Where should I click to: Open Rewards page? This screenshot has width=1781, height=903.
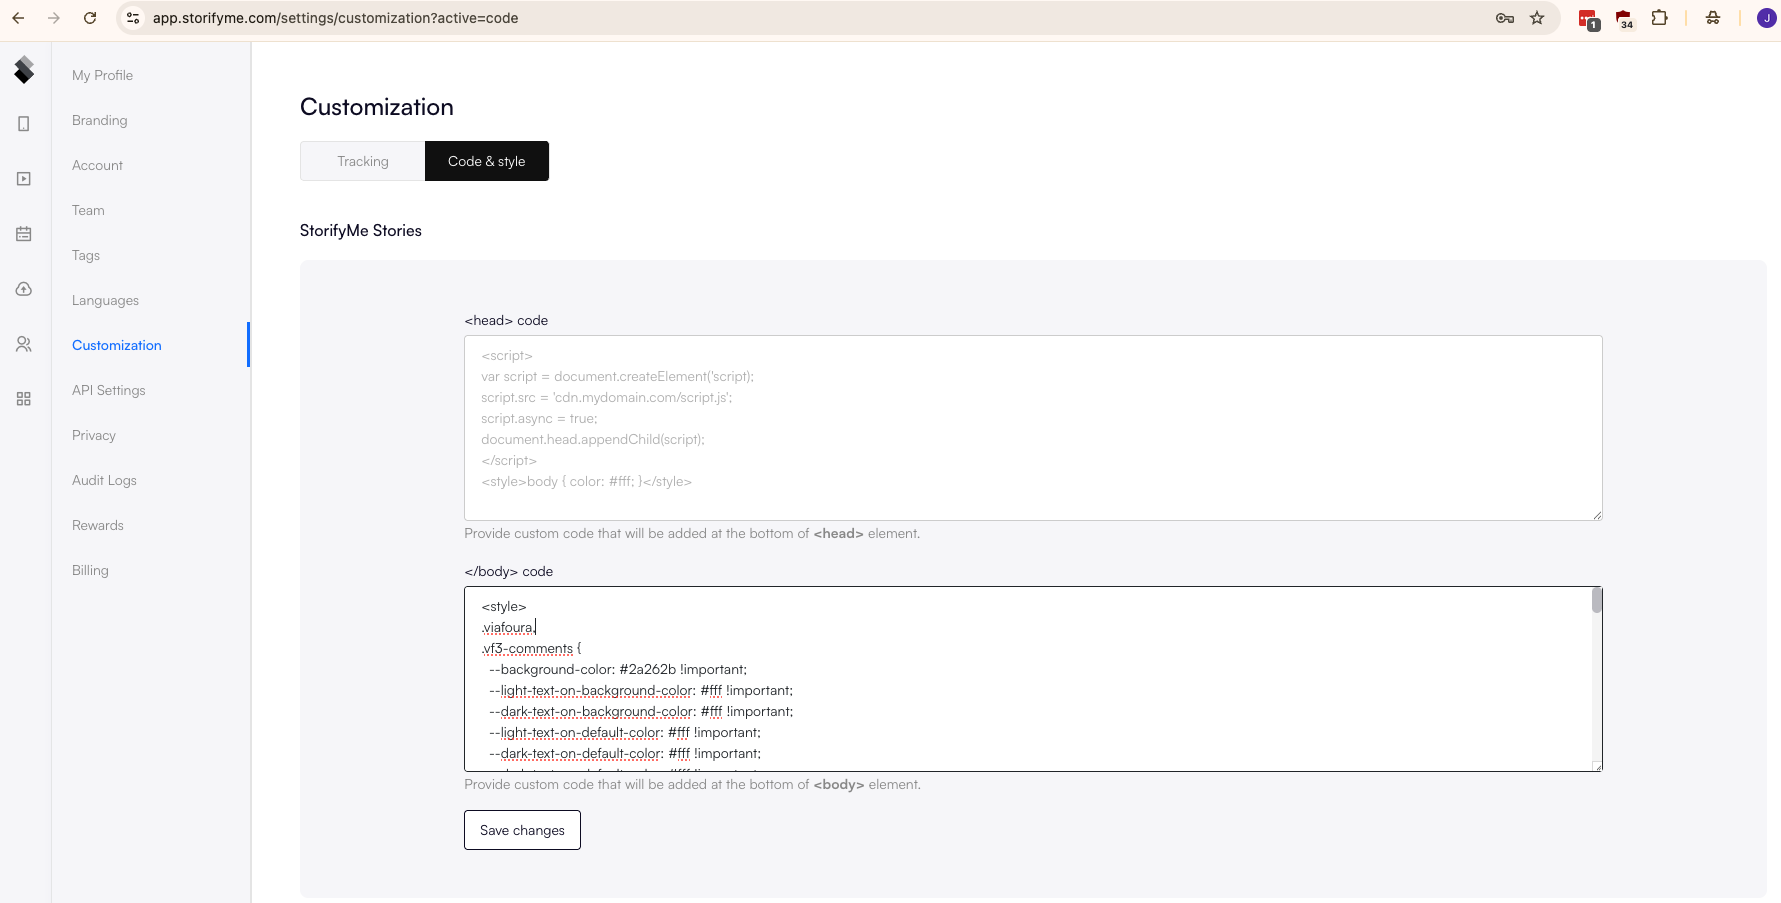pos(98,525)
